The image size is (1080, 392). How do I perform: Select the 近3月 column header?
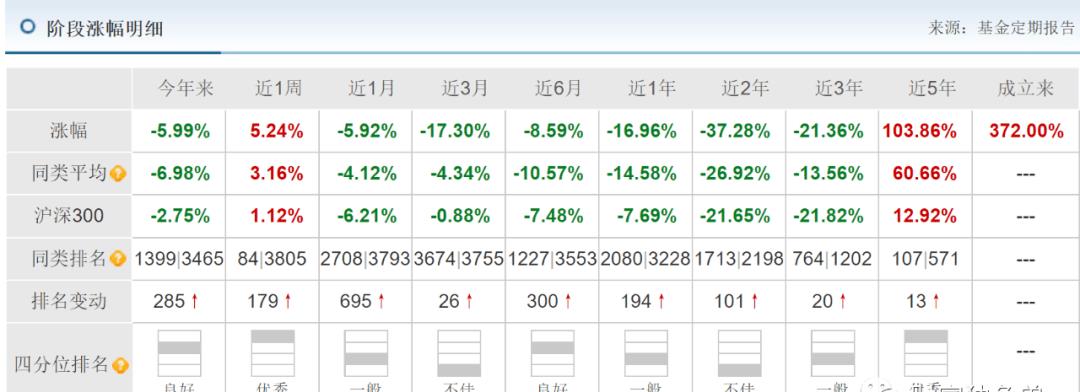tap(465, 88)
